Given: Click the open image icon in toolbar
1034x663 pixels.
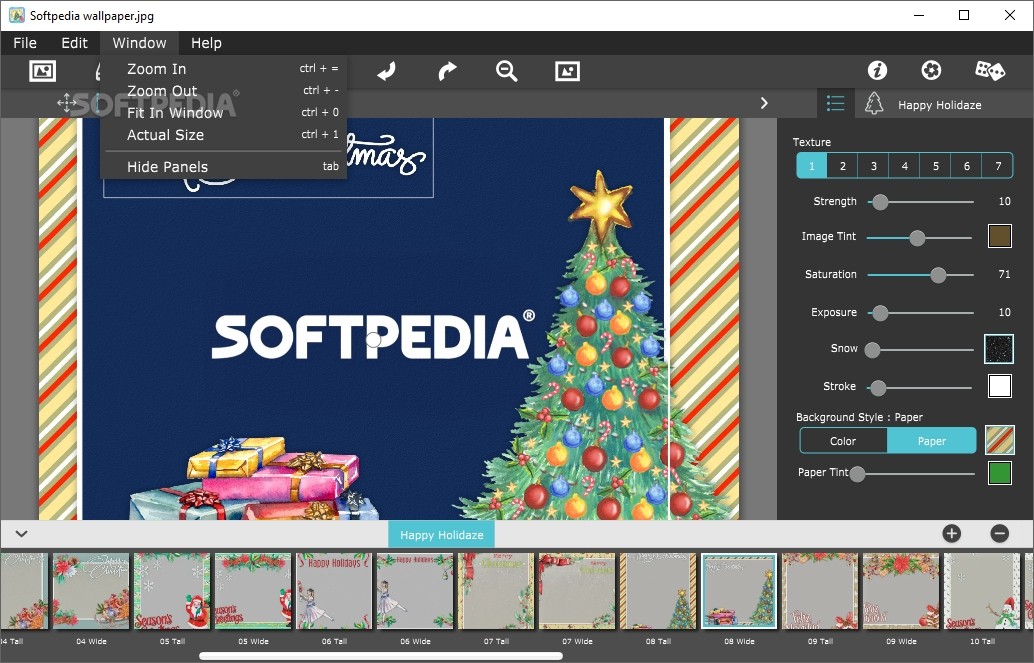Looking at the screenshot, I should tap(42, 71).
